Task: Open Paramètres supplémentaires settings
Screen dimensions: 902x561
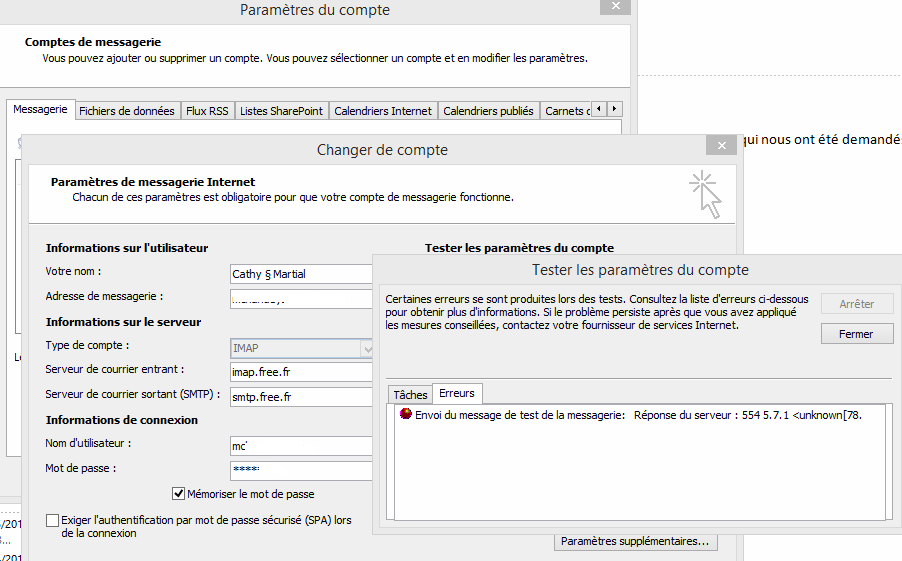Action: click(x=636, y=541)
